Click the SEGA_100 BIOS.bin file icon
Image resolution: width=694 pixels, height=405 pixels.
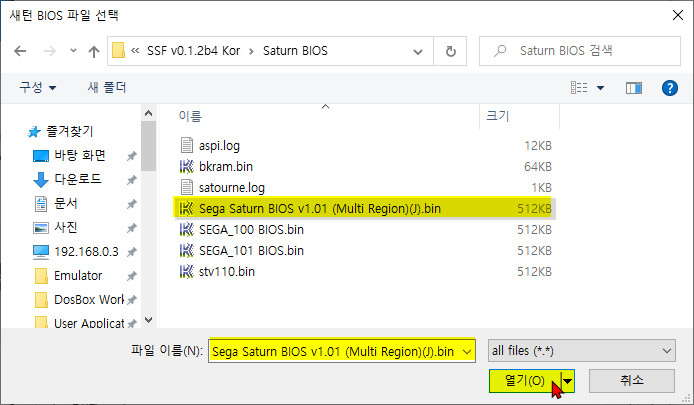186,229
